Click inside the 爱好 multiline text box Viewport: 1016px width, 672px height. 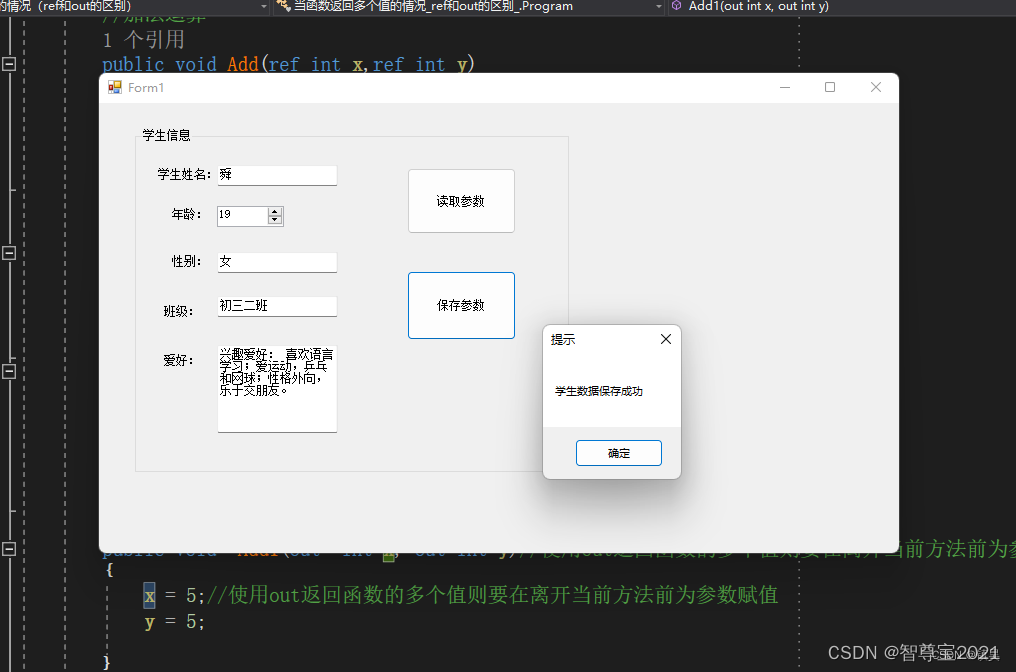(277, 388)
